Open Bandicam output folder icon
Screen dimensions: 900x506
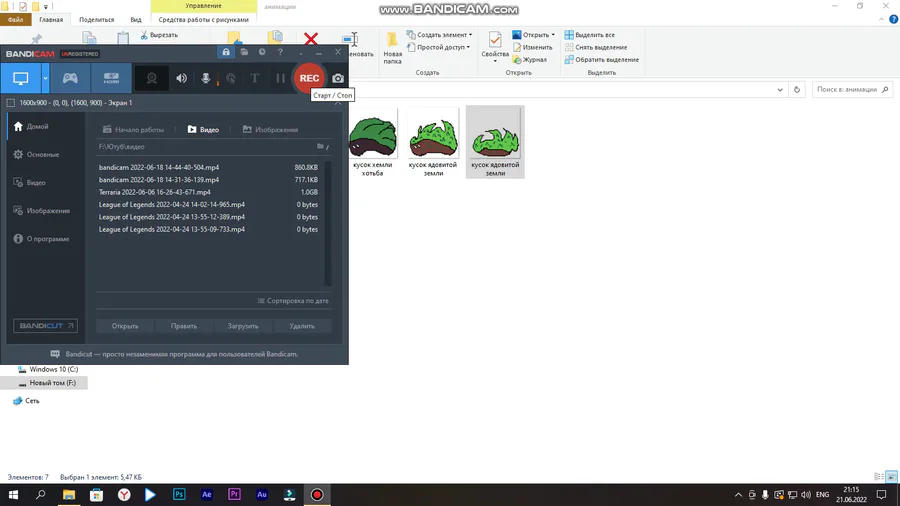[x=244, y=52]
